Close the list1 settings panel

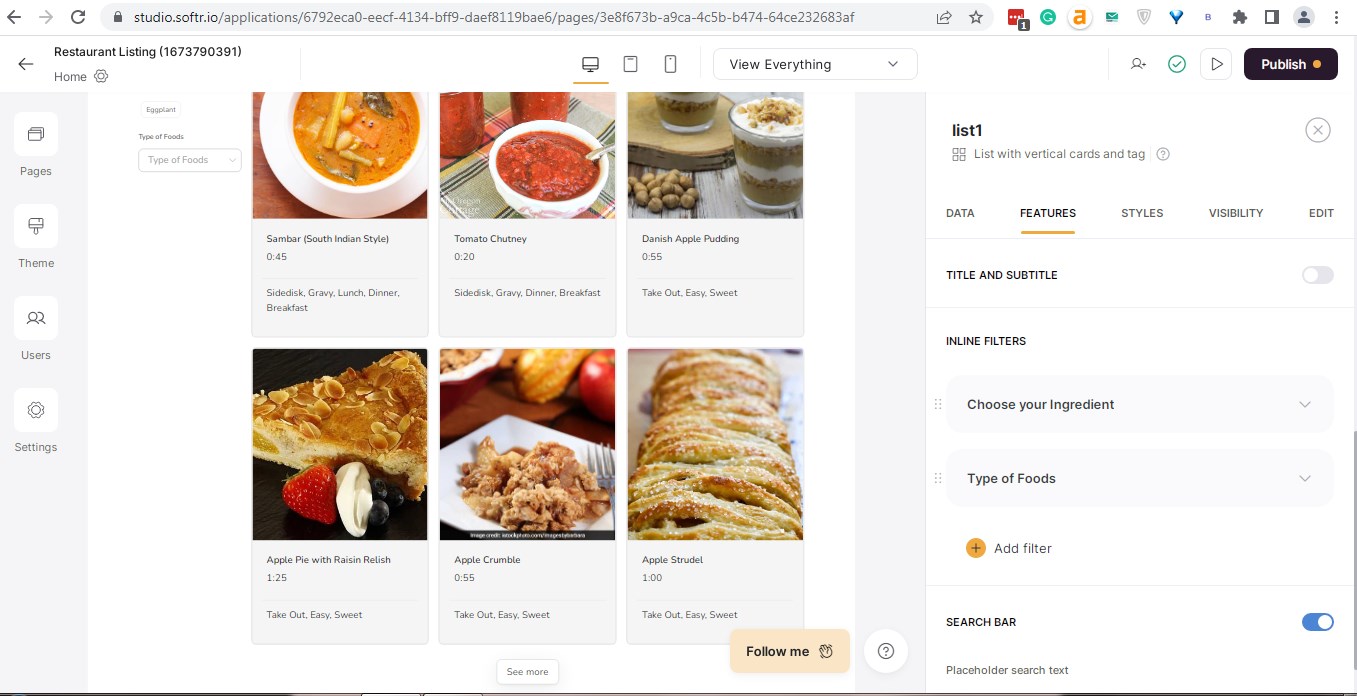(1318, 130)
